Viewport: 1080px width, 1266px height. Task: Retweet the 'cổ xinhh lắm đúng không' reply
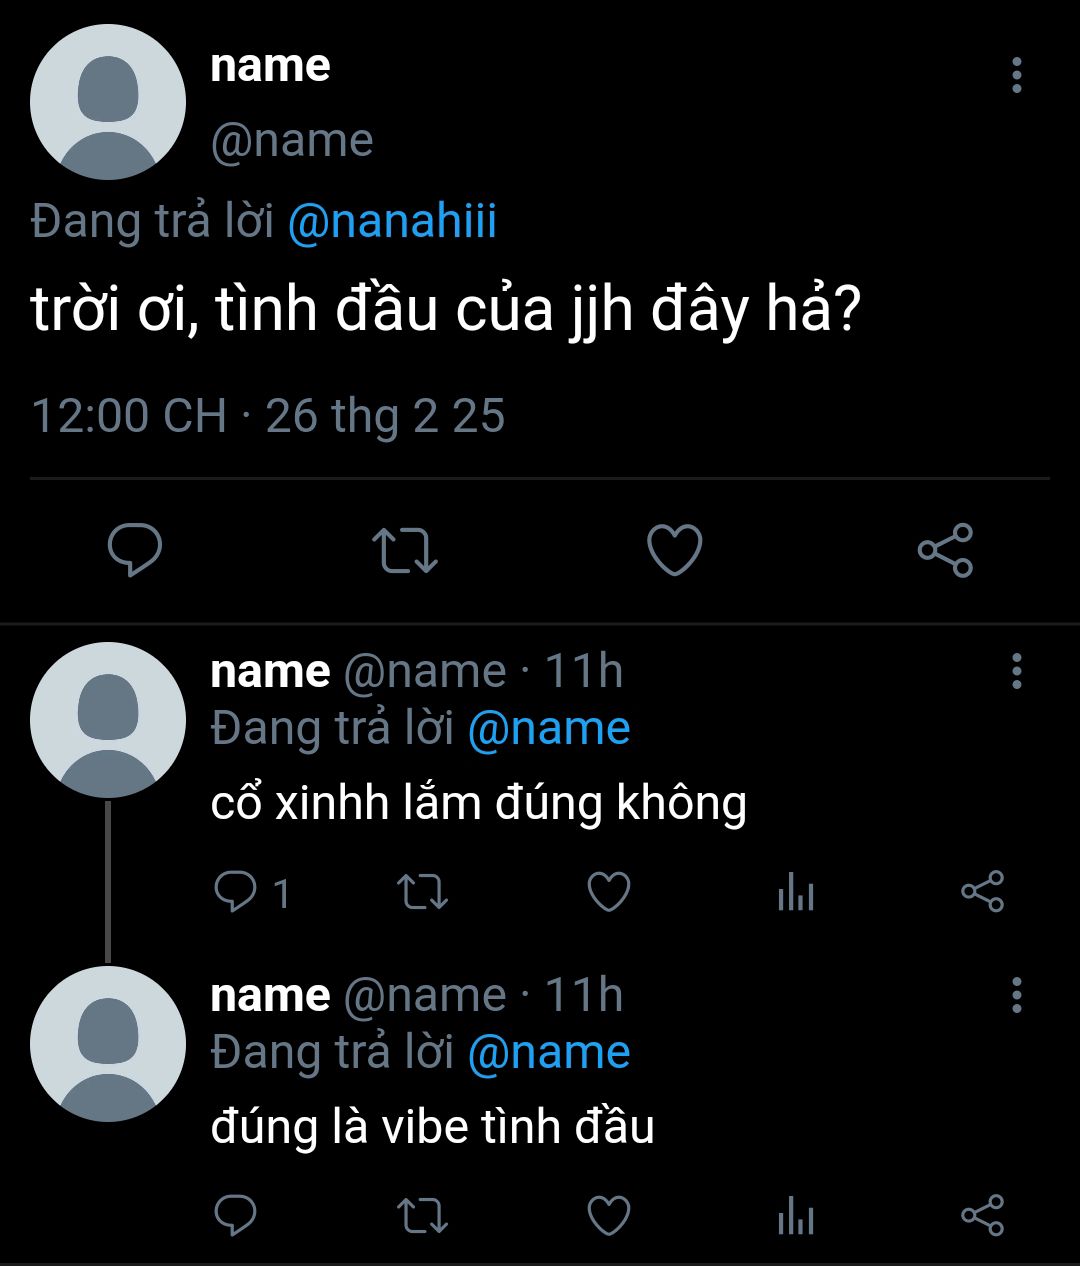pyautogui.click(x=422, y=892)
